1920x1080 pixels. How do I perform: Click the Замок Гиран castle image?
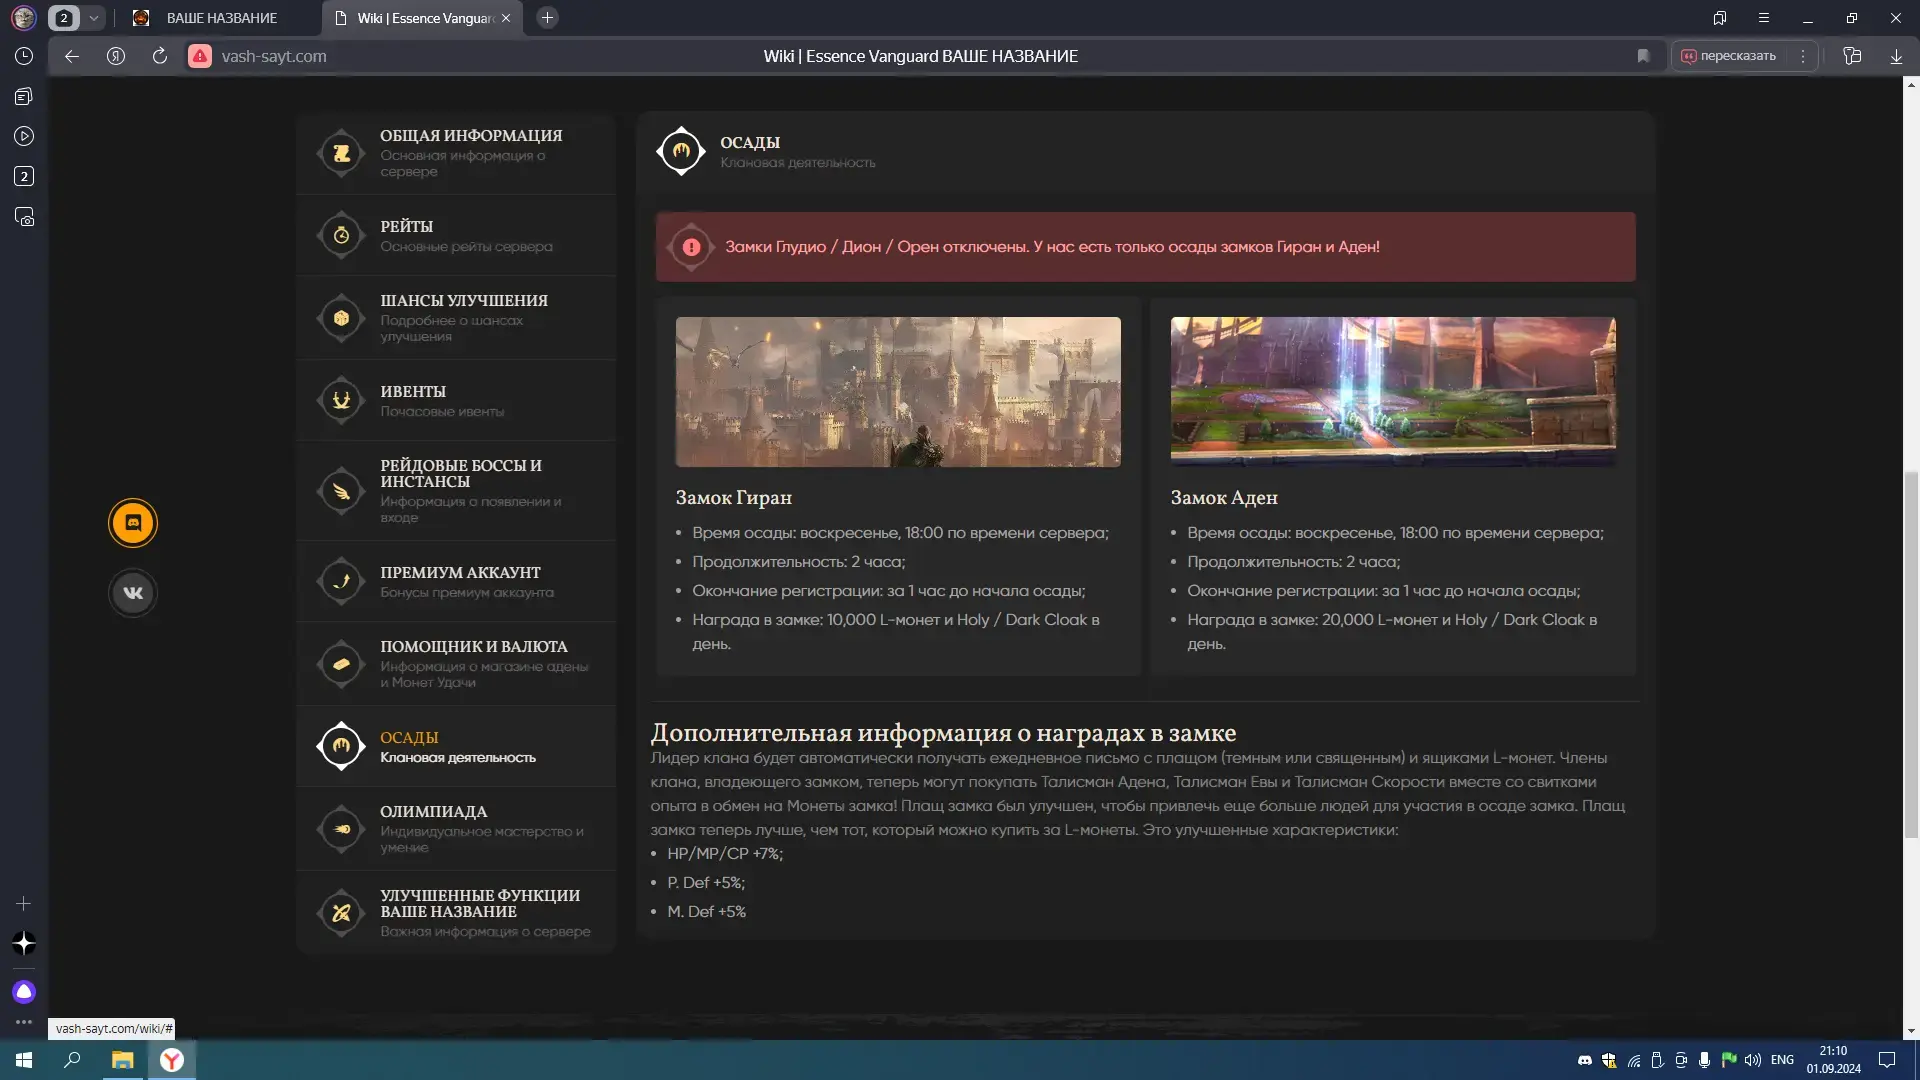(898, 392)
